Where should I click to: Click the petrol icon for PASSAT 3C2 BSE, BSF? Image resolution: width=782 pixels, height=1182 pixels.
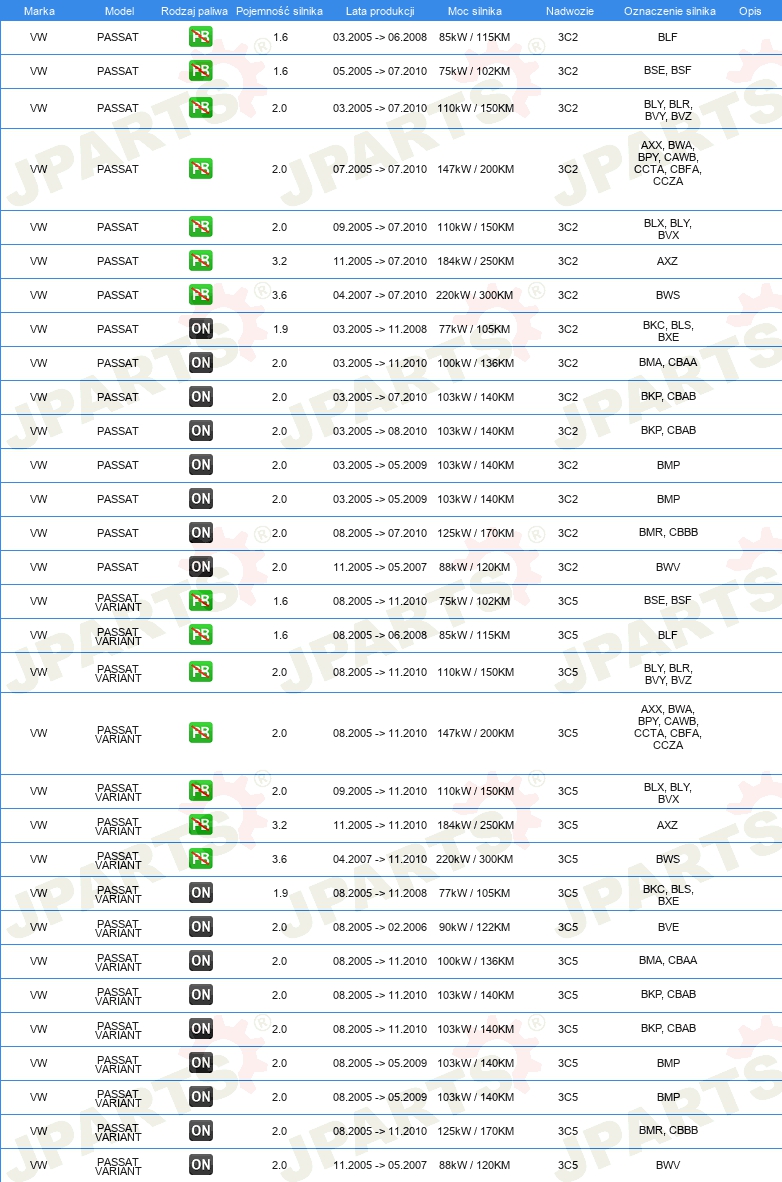[201, 71]
